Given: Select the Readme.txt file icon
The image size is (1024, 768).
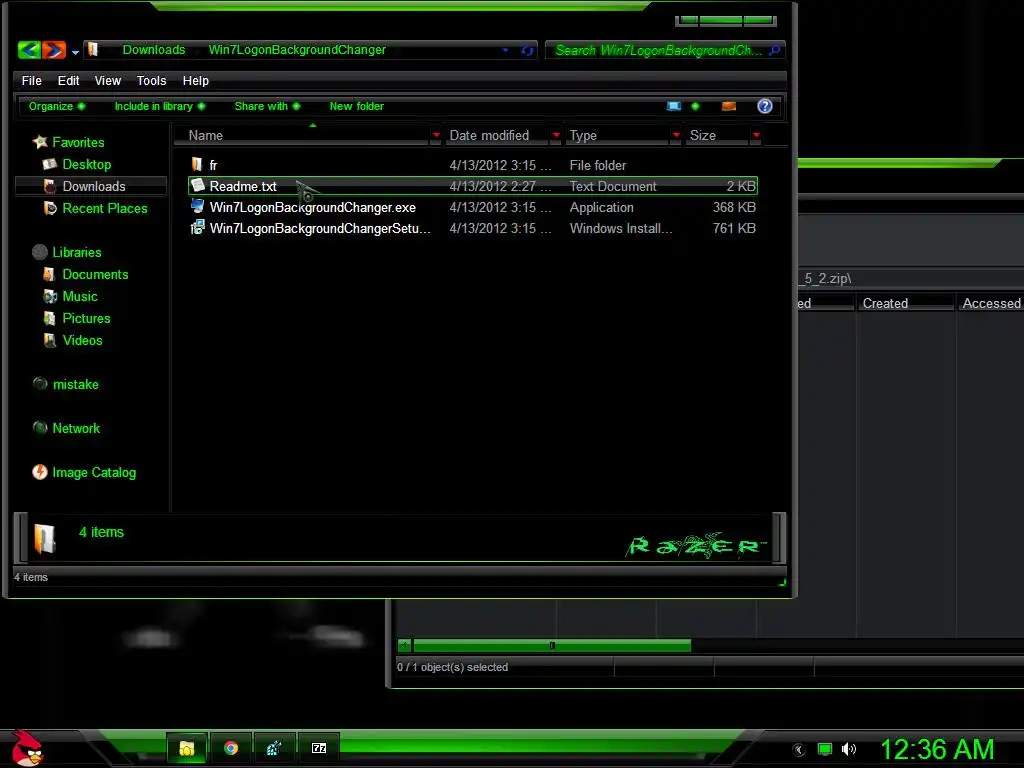Looking at the screenshot, I should (x=197, y=185).
